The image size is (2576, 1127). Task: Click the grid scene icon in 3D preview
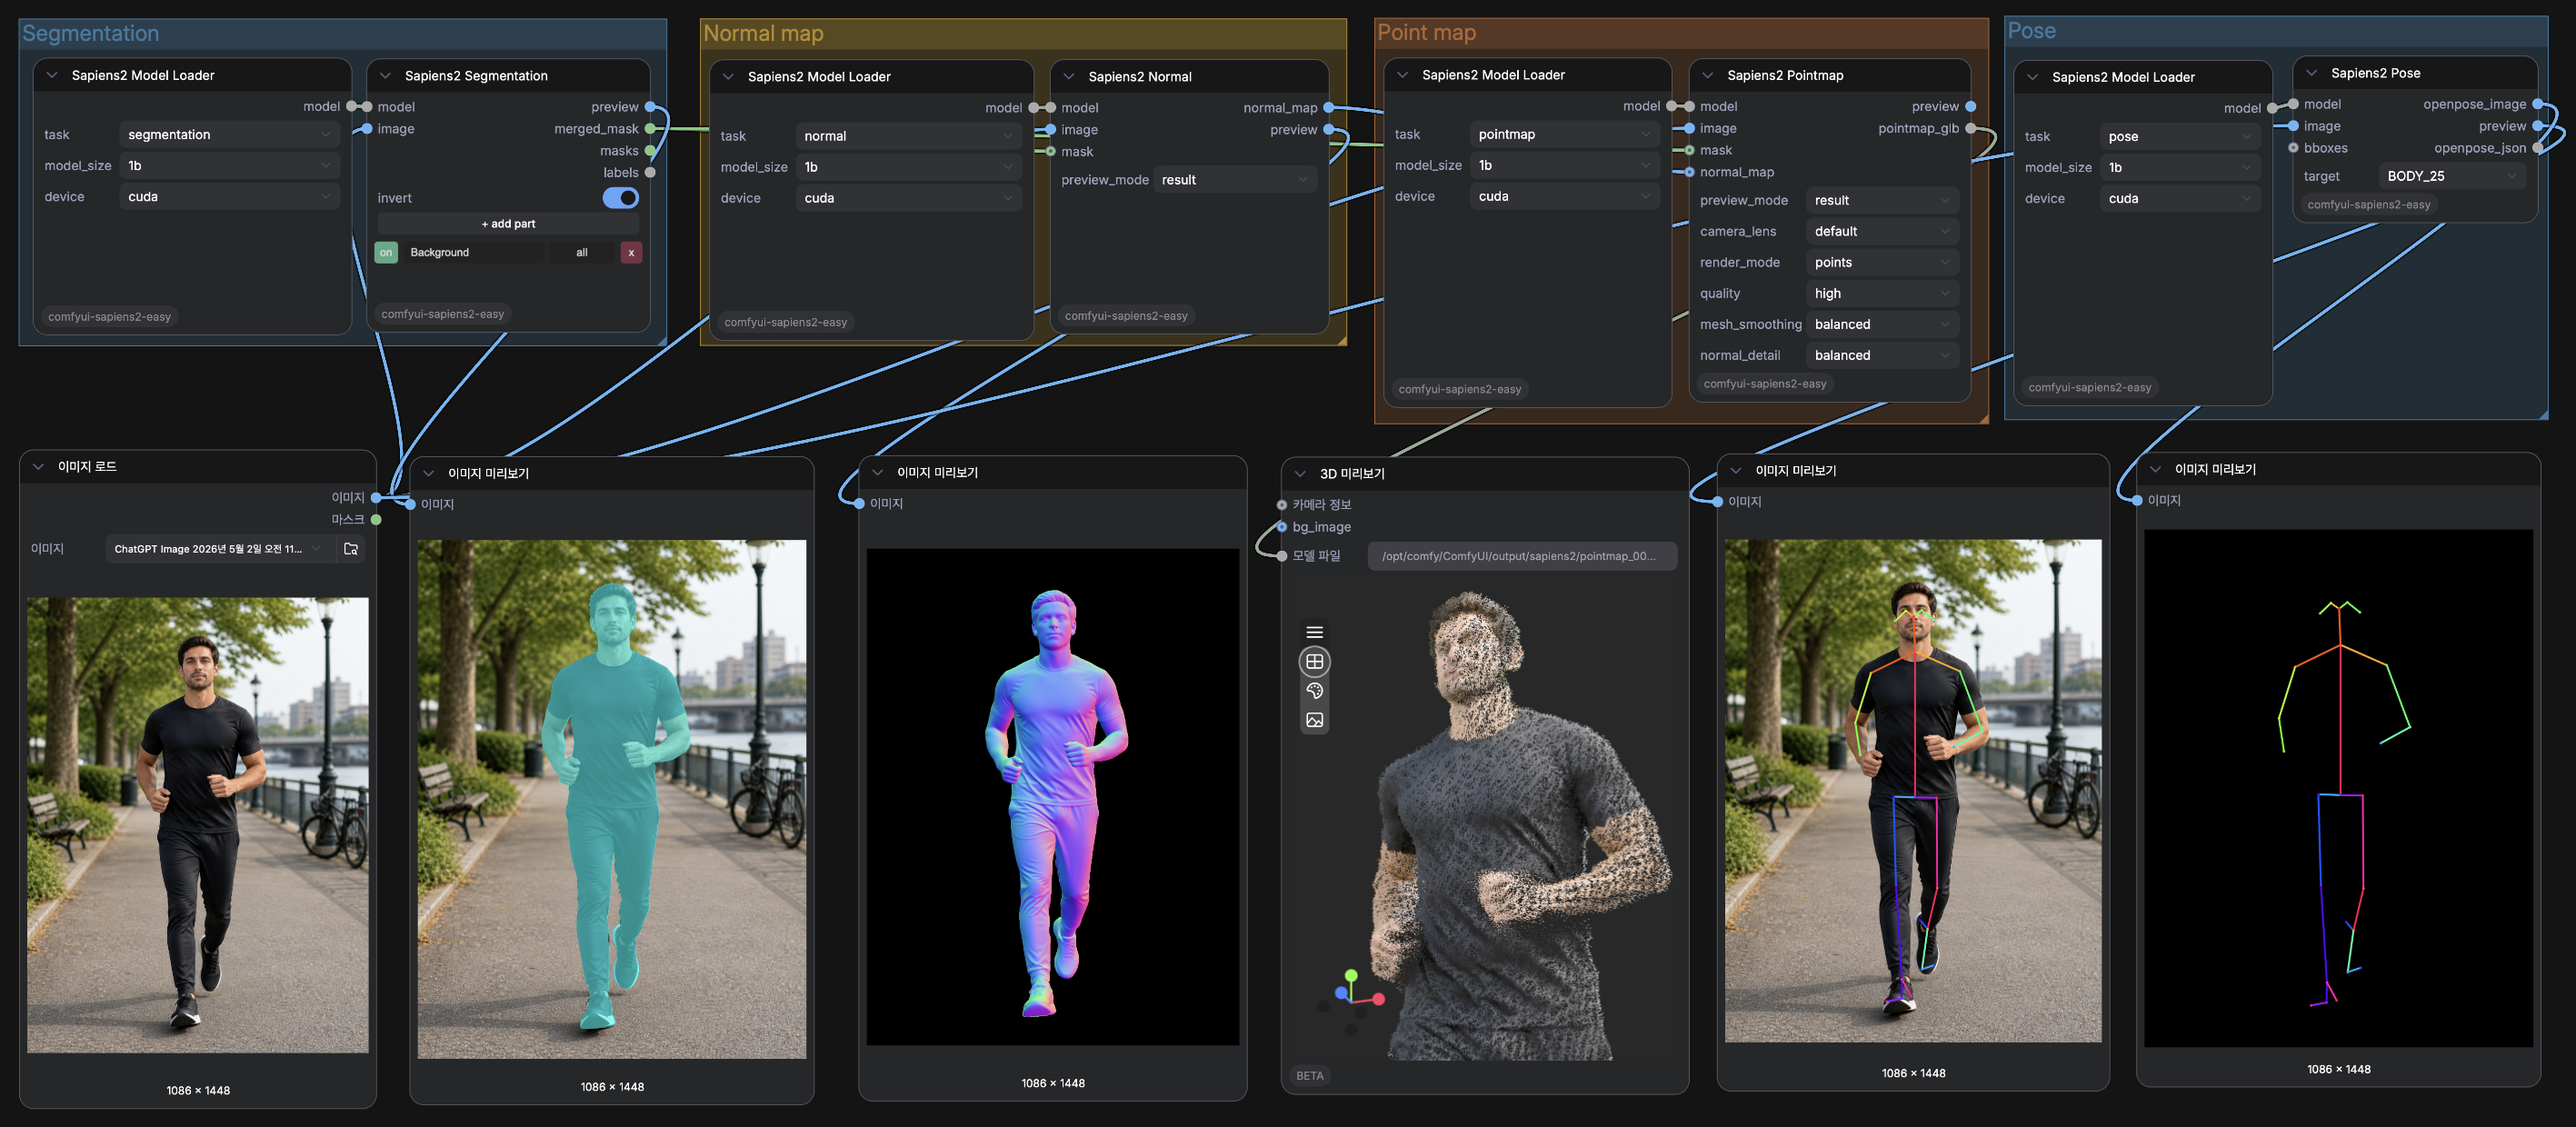[1314, 661]
